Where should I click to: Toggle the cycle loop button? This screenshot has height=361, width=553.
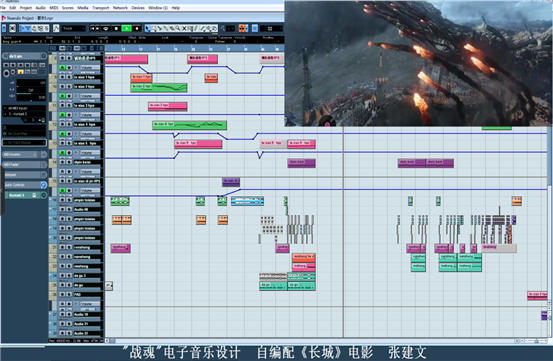[x=105, y=29]
